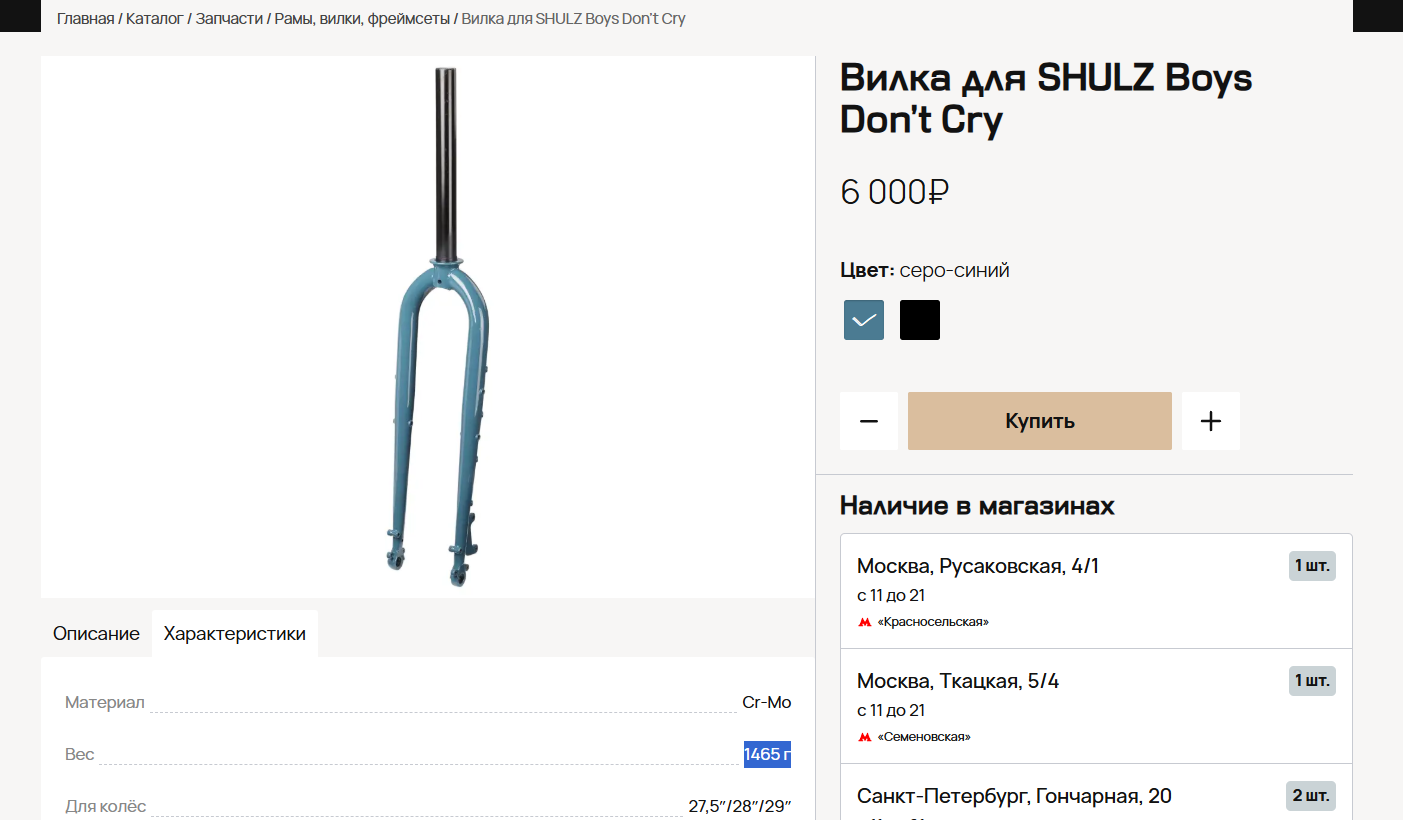
Task: Click the 2 шт. badge for Гончарная
Action: pos(1311,796)
